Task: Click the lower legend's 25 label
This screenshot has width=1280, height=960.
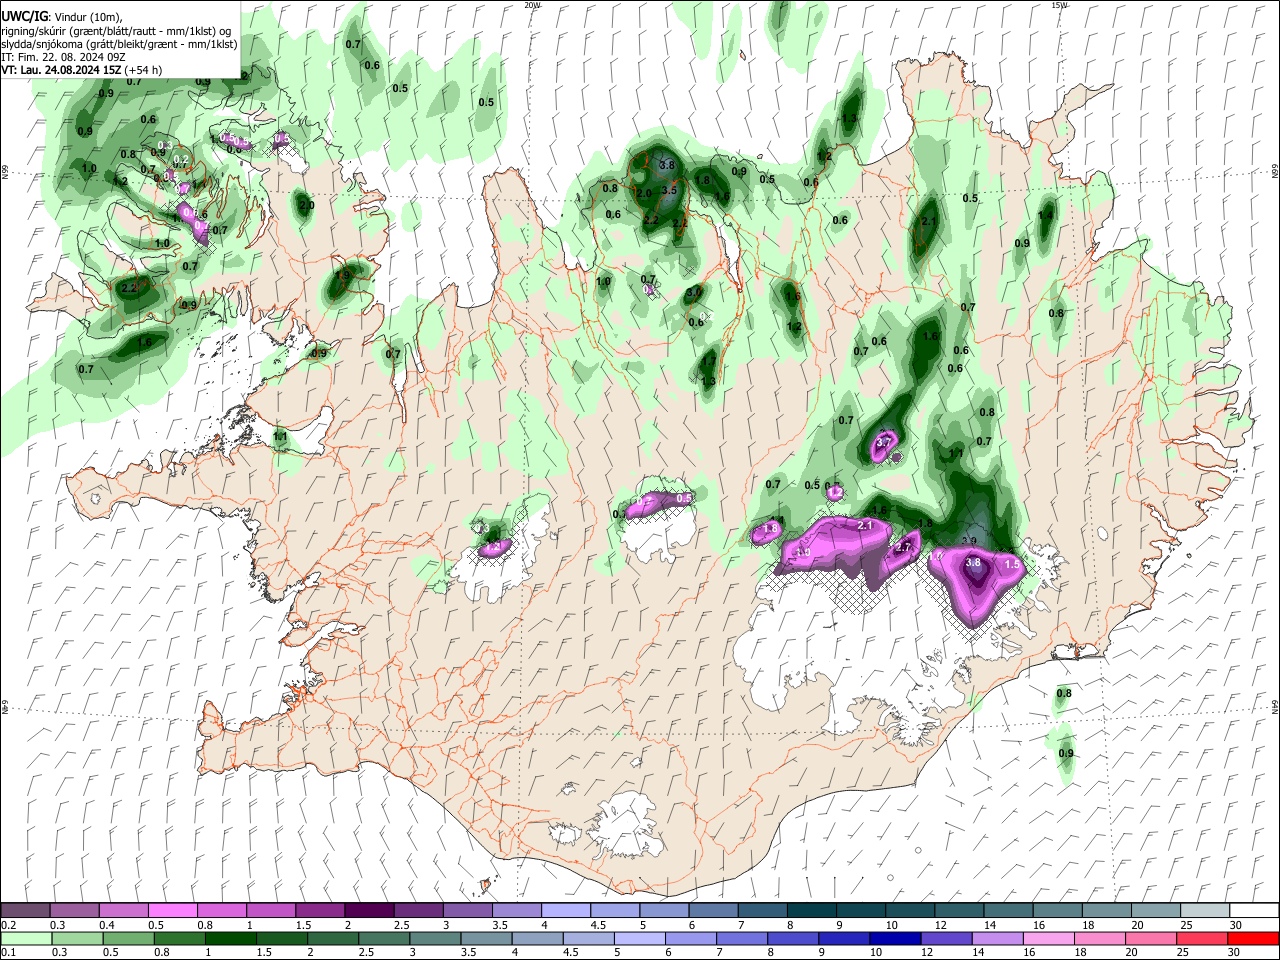Action: [1183, 952]
